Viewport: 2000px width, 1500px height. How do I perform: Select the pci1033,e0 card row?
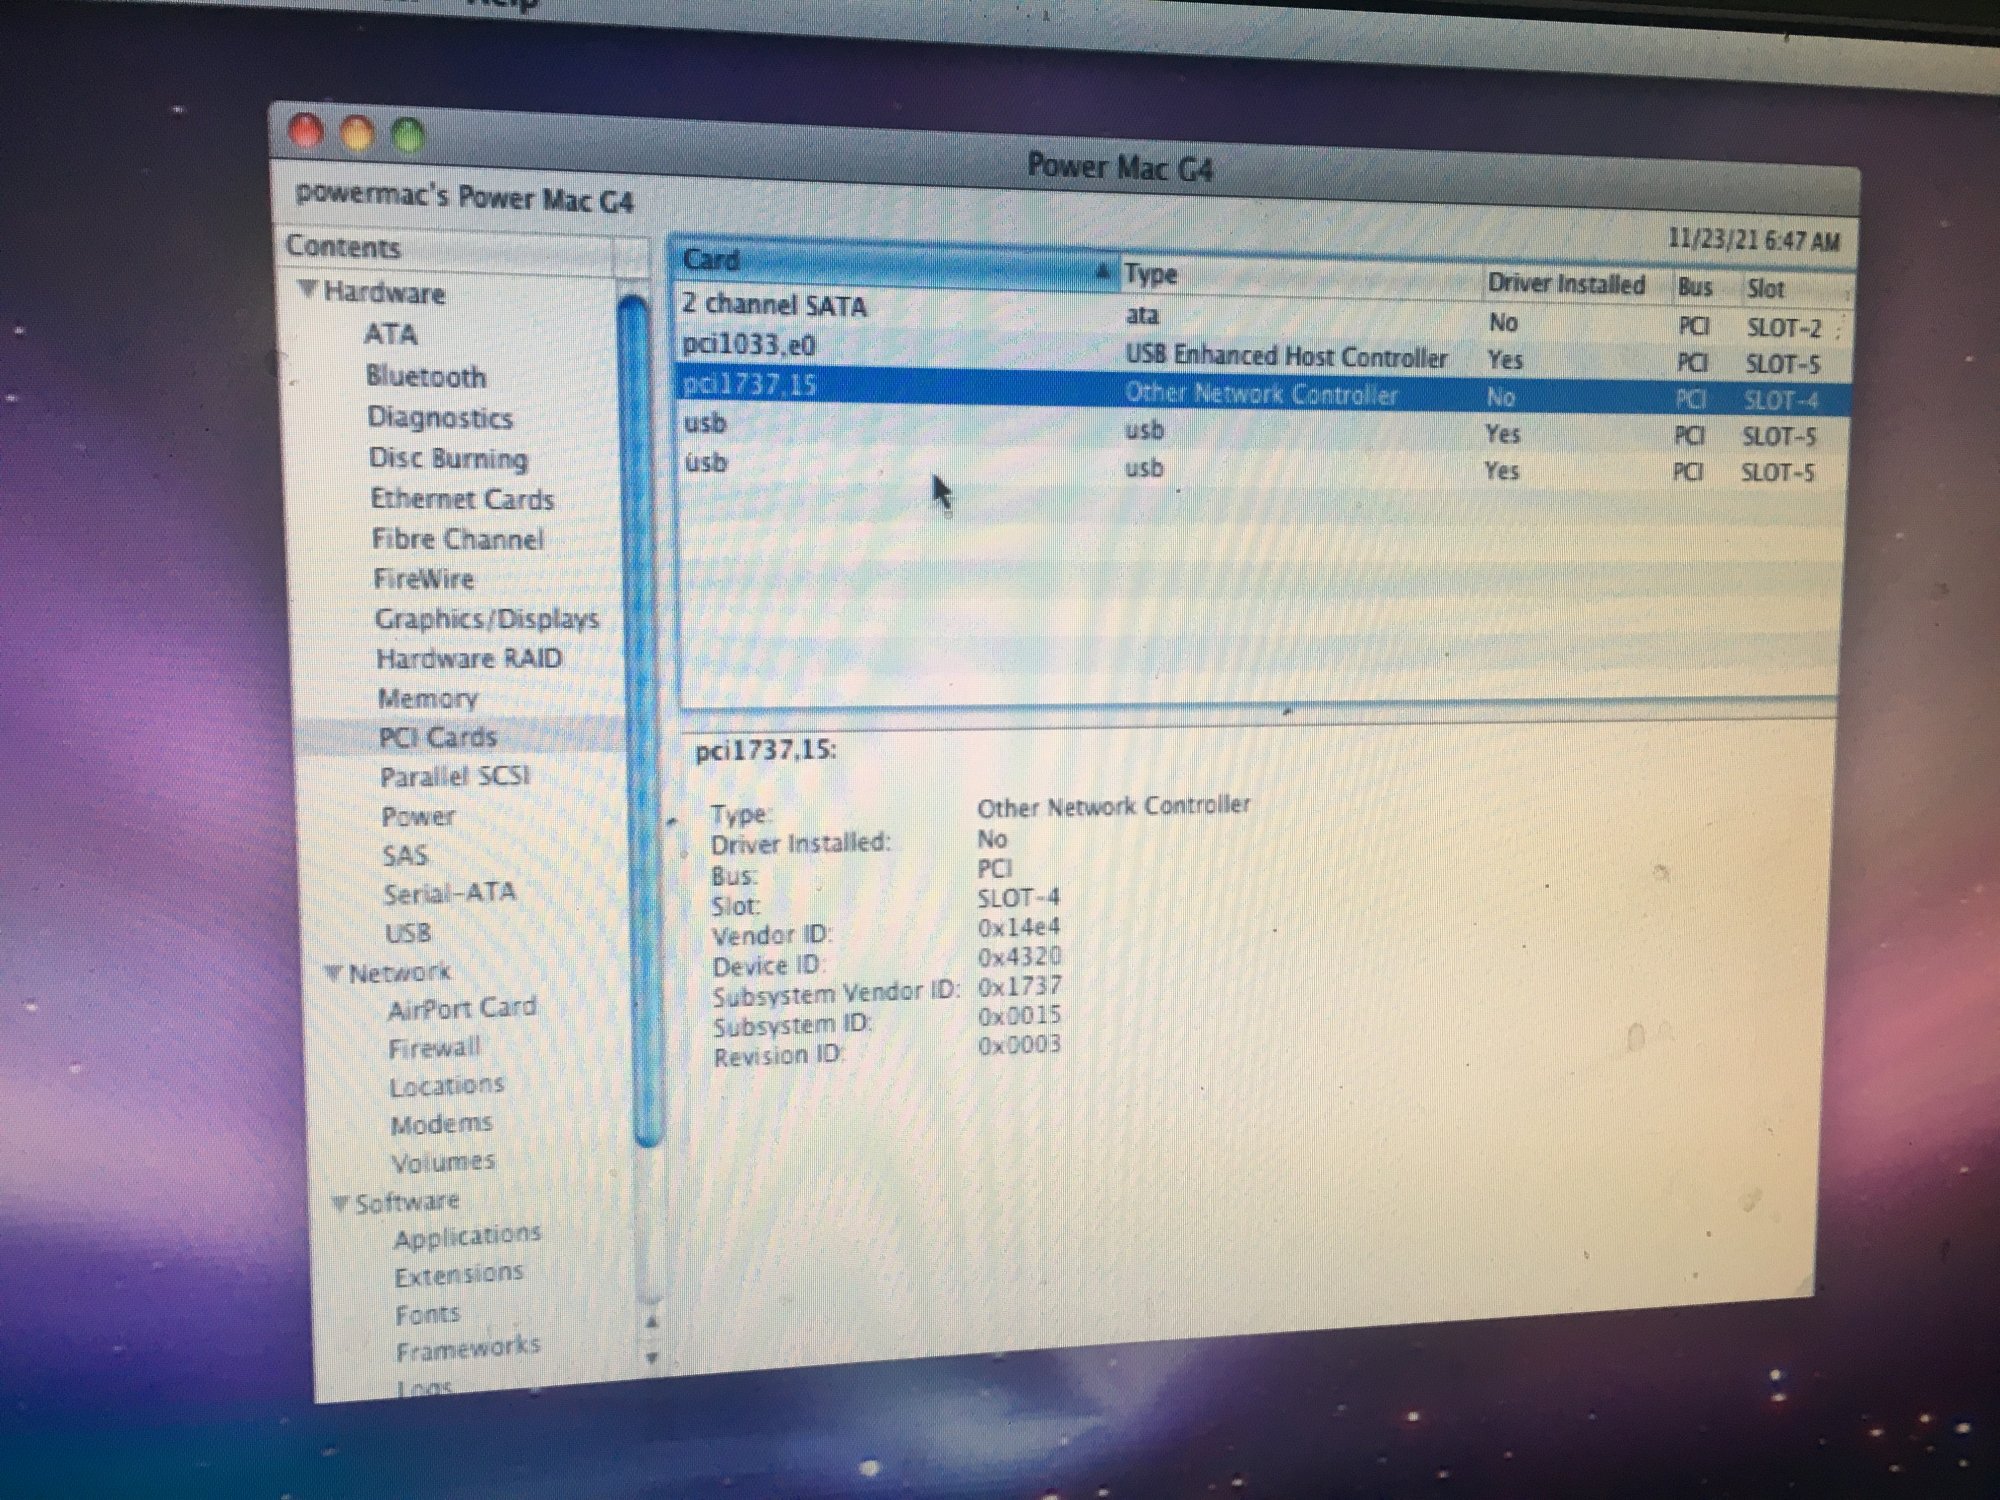748,346
